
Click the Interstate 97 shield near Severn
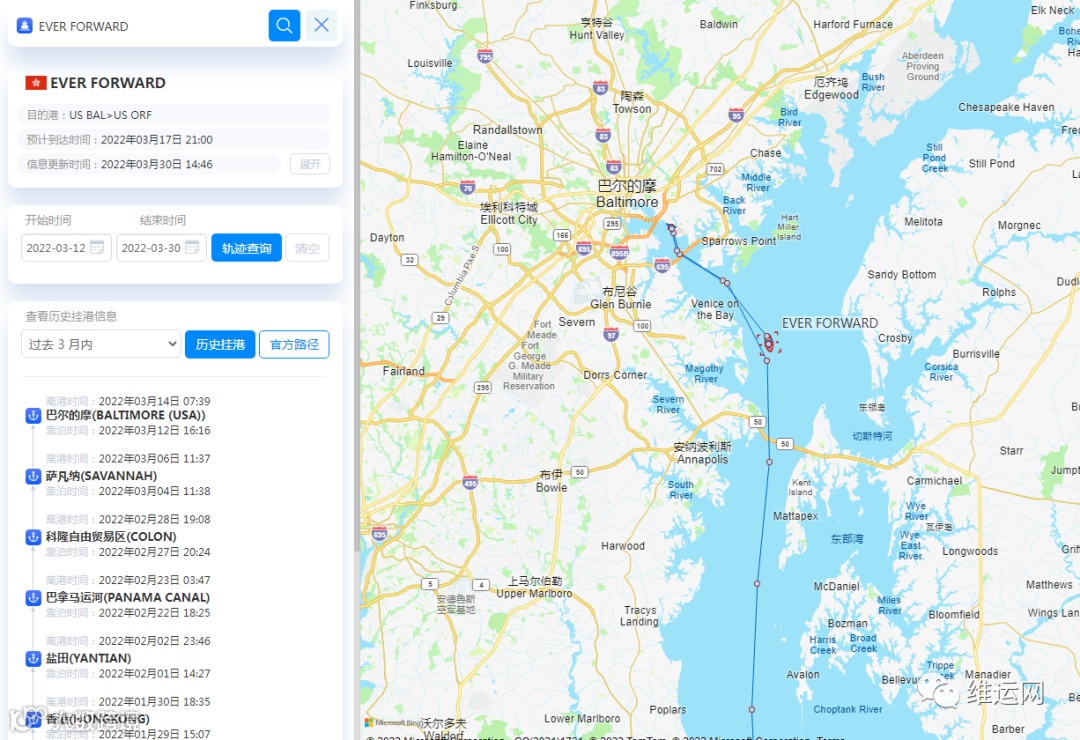(x=610, y=334)
